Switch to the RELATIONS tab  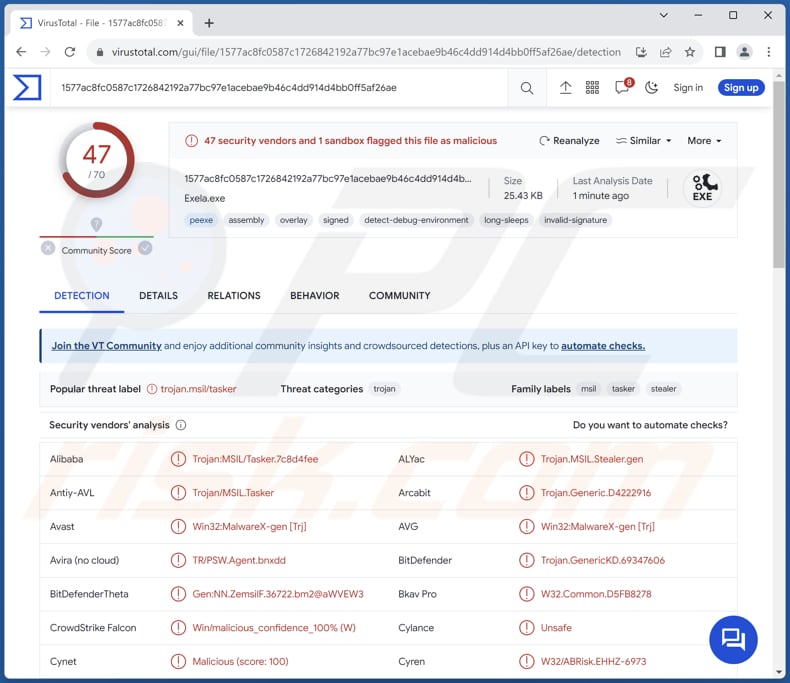(x=234, y=296)
